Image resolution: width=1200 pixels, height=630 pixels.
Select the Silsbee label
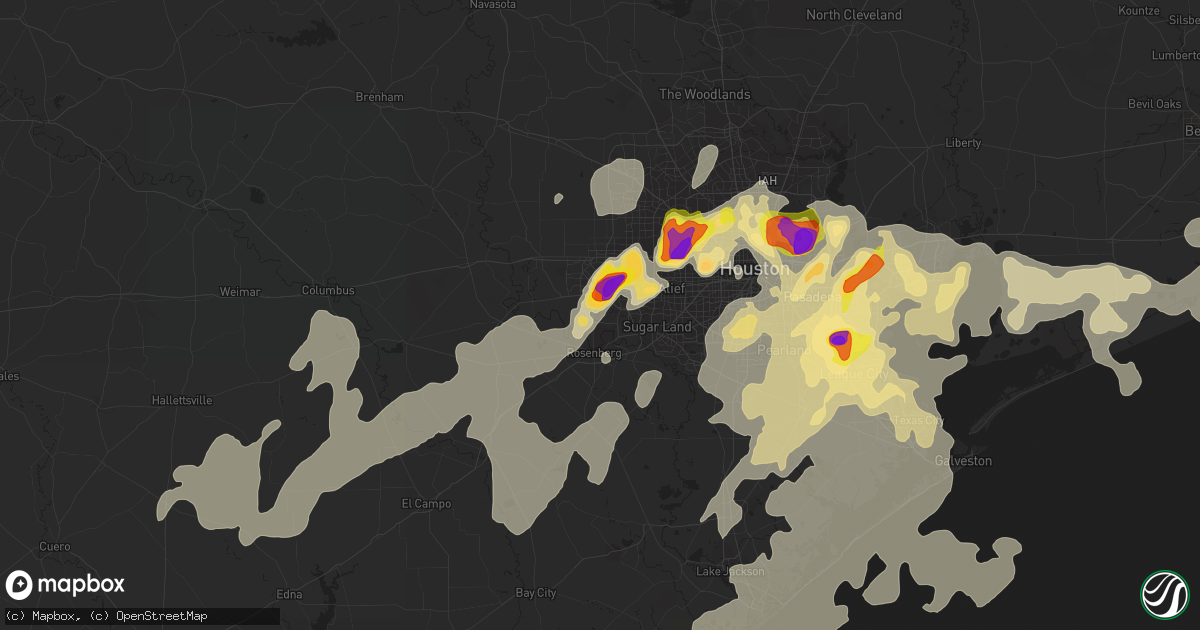pyautogui.click(x=1185, y=19)
